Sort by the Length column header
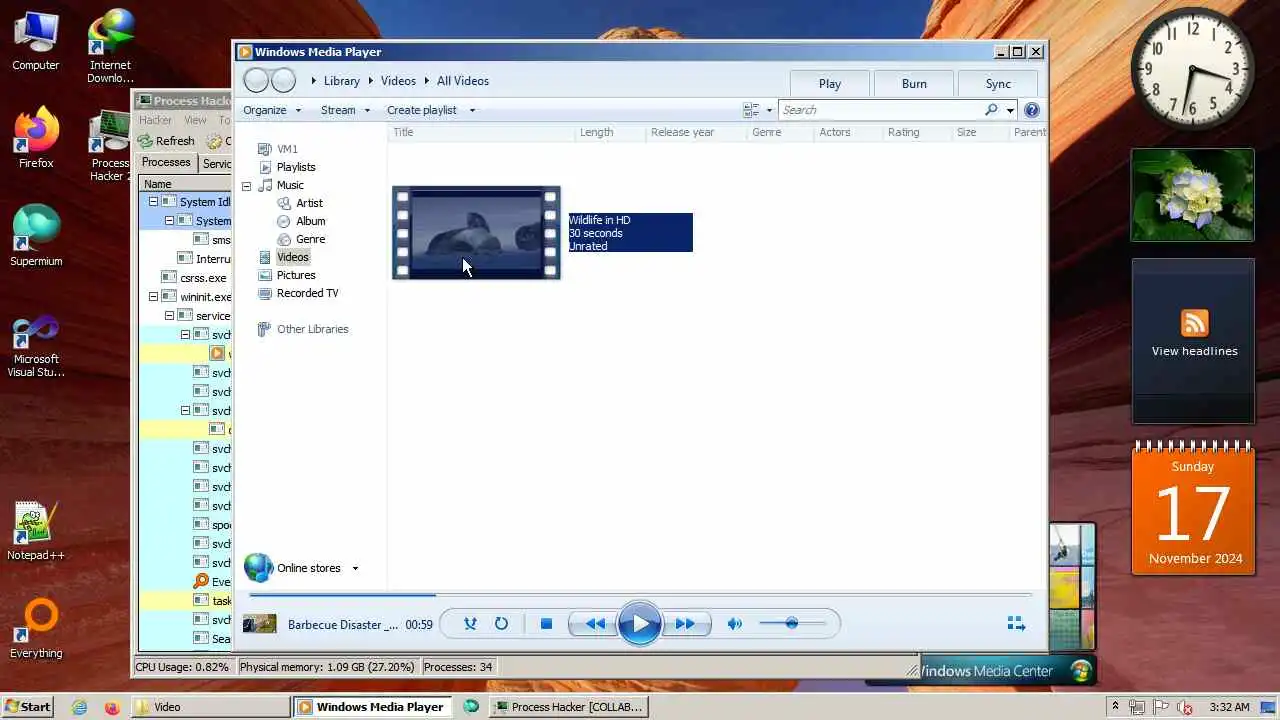This screenshot has width=1280, height=720. (x=610, y=132)
